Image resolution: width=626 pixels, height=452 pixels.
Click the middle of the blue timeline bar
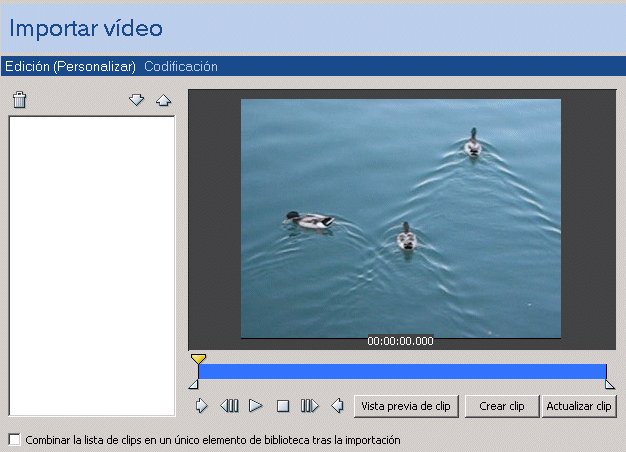point(401,371)
